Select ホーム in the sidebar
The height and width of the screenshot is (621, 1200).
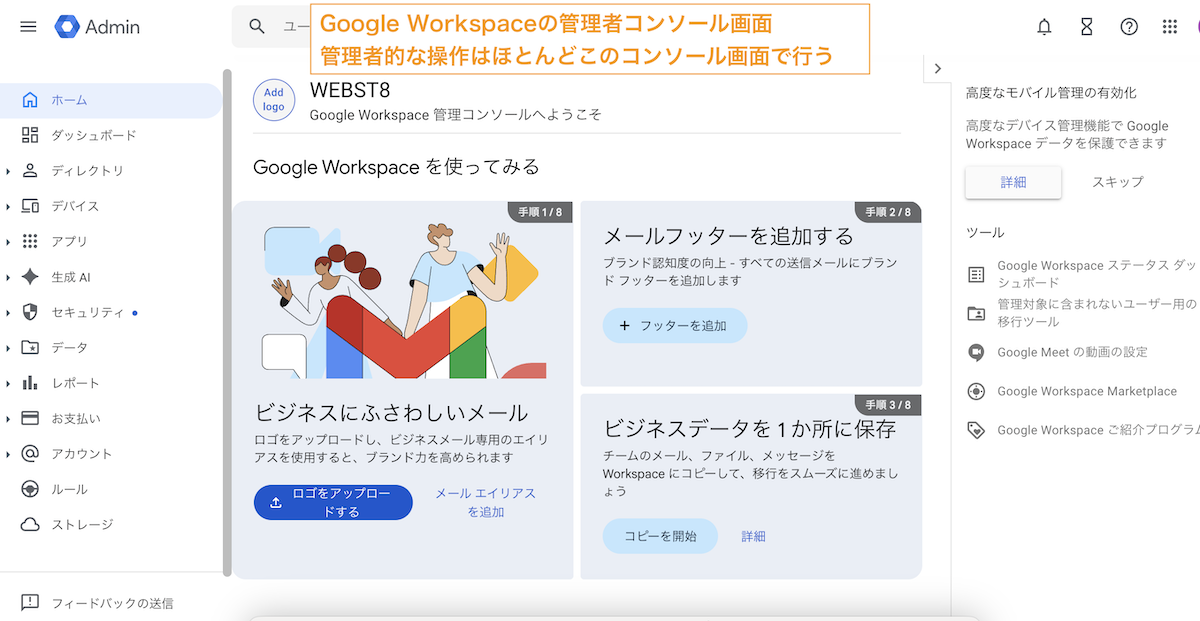click(x=111, y=100)
